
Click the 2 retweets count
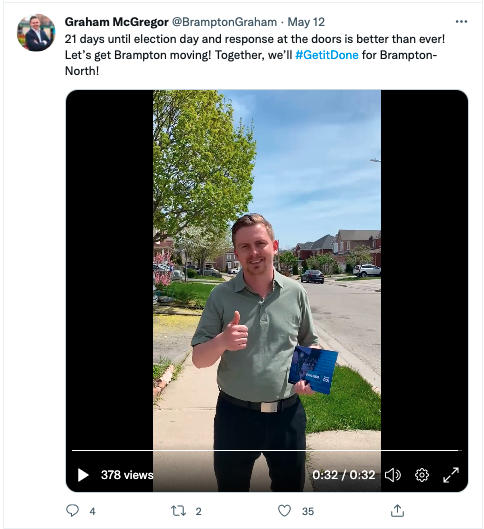click(199, 511)
